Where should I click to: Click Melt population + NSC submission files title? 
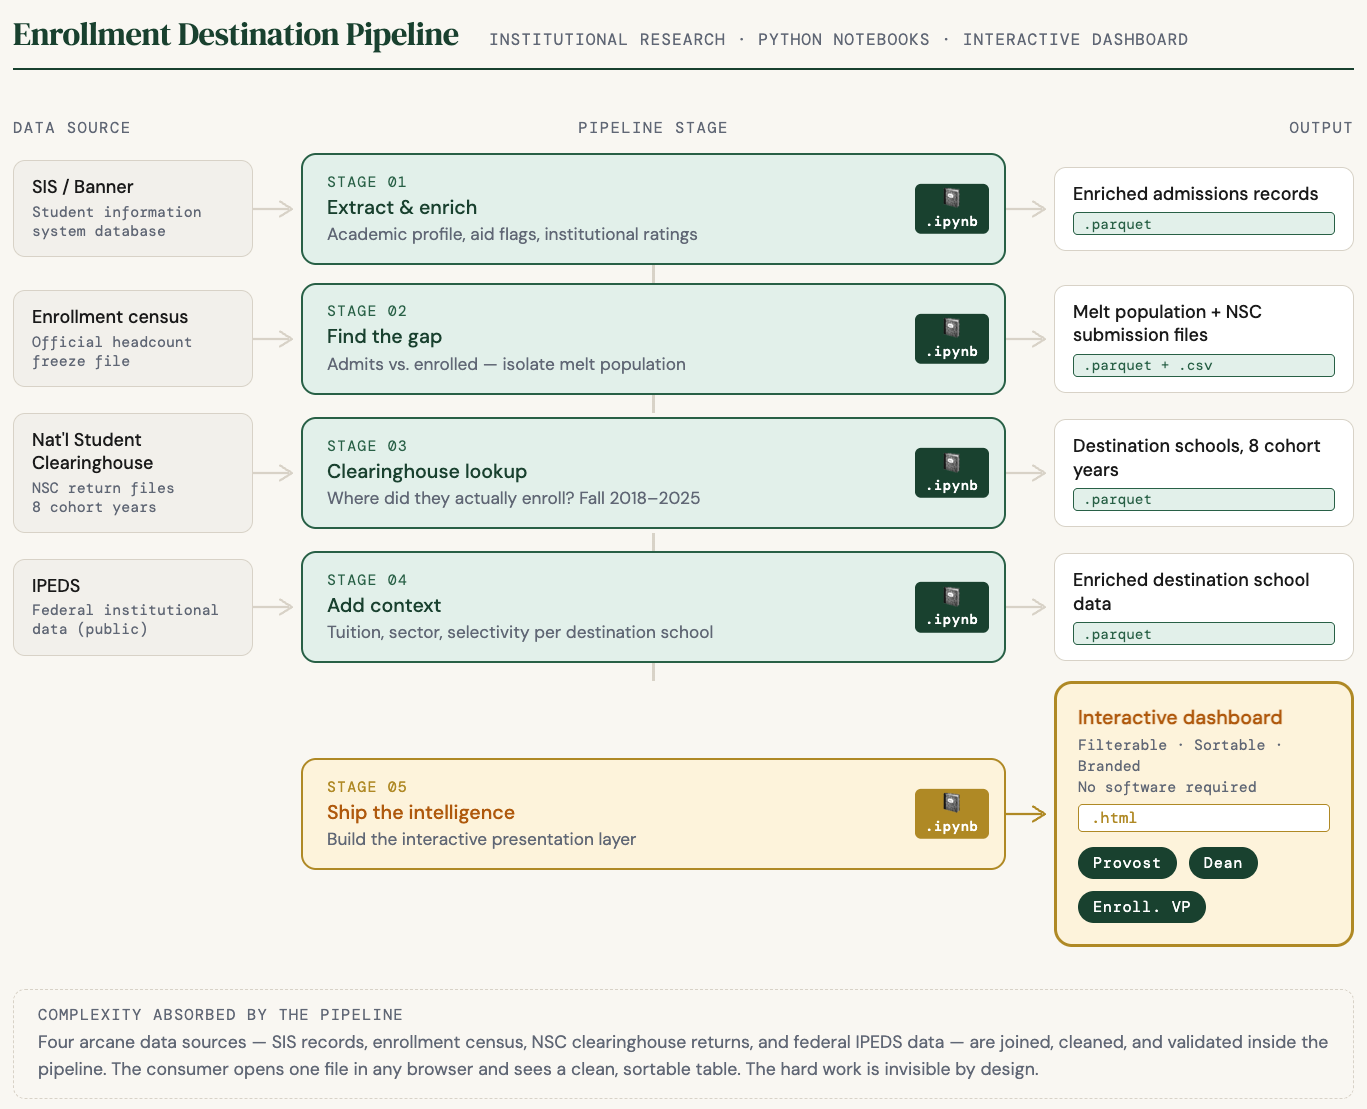[1167, 323]
